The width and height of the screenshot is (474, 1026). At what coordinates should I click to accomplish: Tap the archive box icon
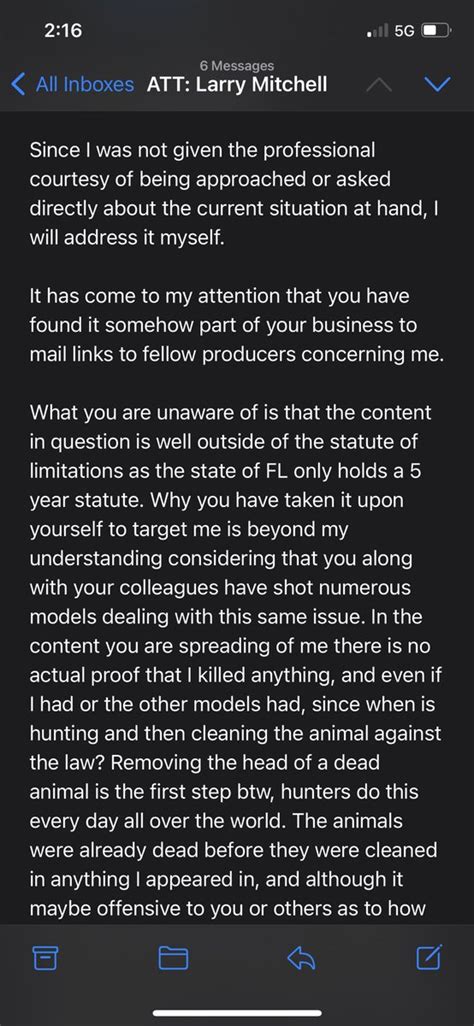point(45,959)
